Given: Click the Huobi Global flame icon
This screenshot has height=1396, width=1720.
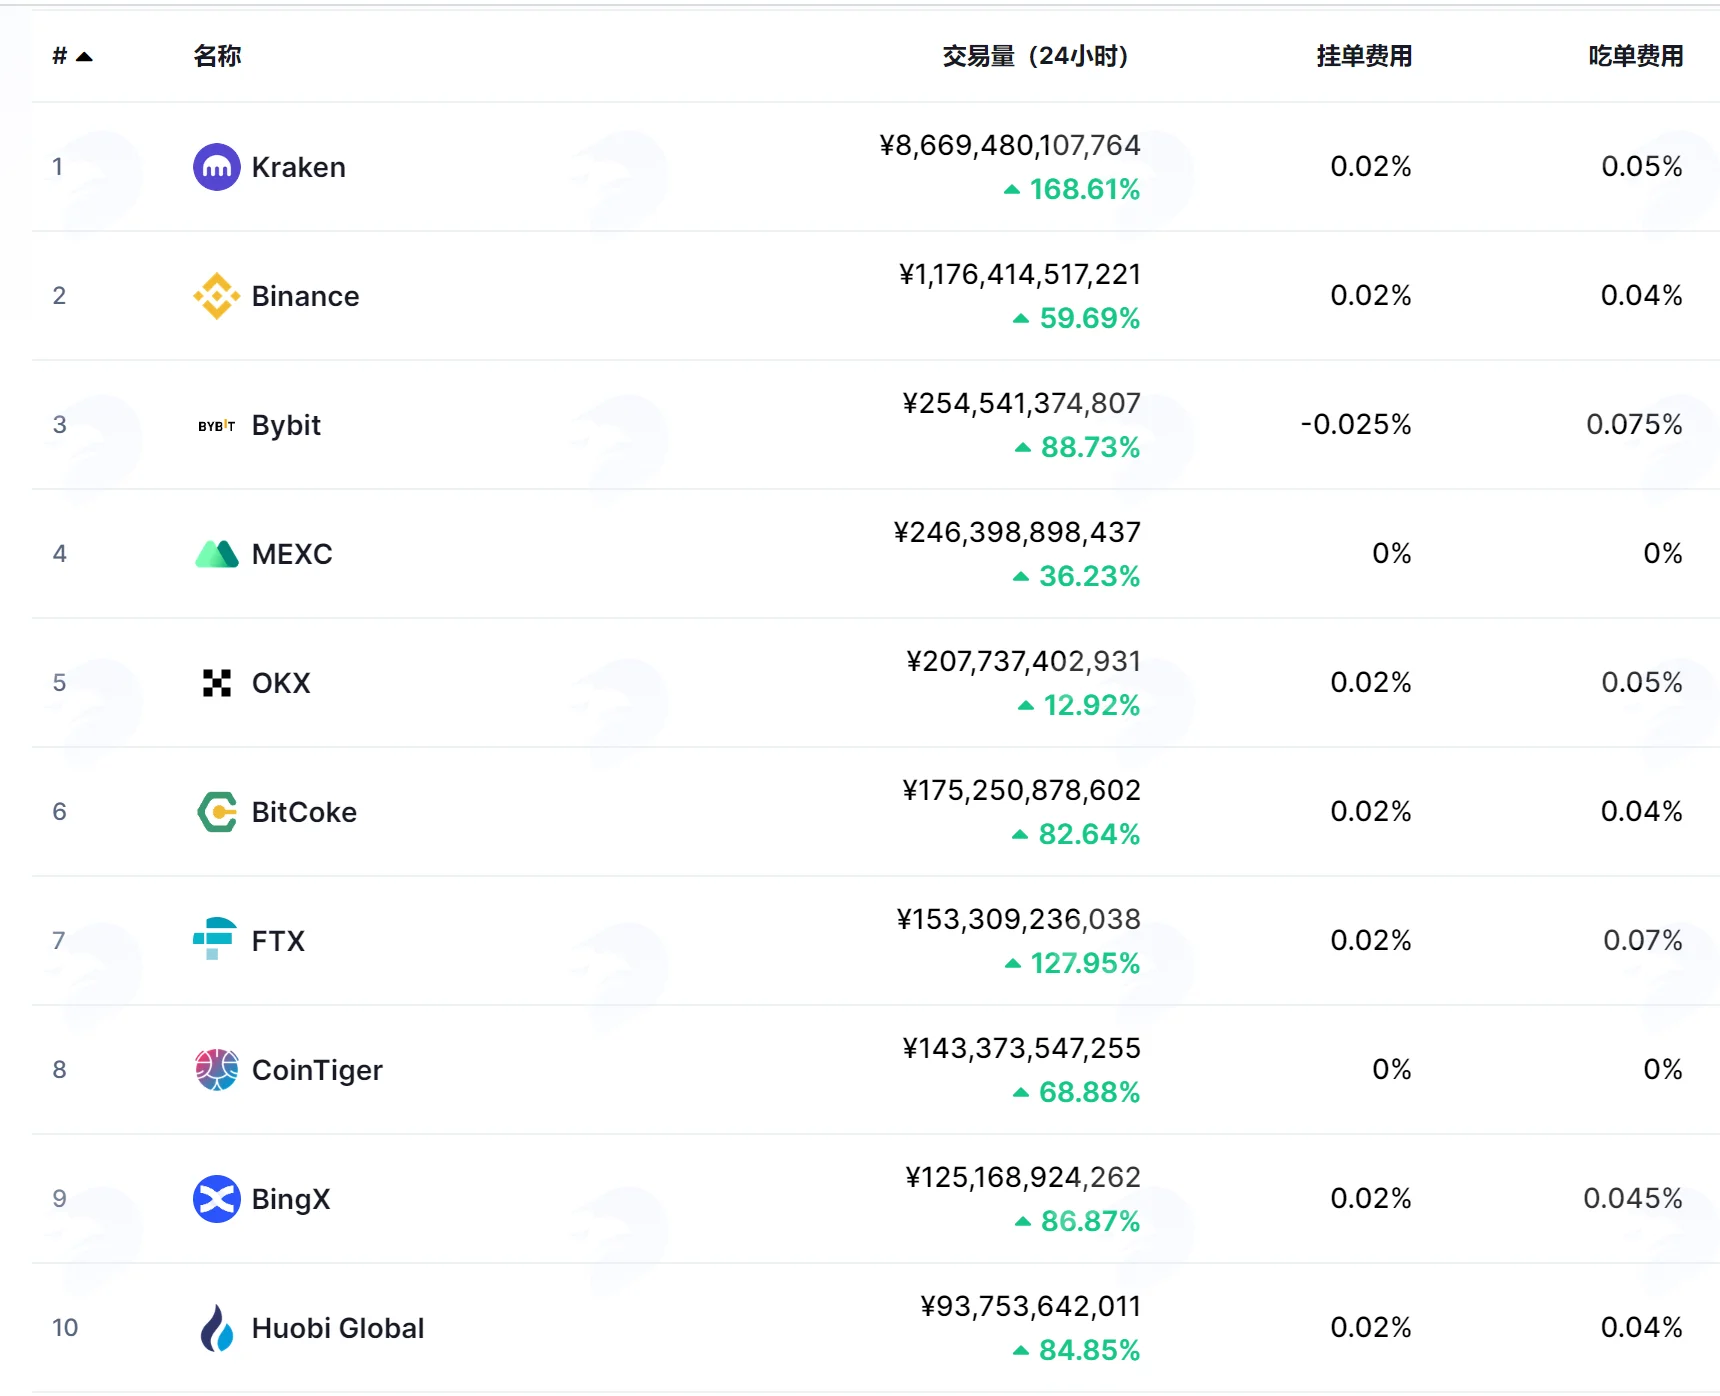Looking at the screenshot, I should (216, 1328).
